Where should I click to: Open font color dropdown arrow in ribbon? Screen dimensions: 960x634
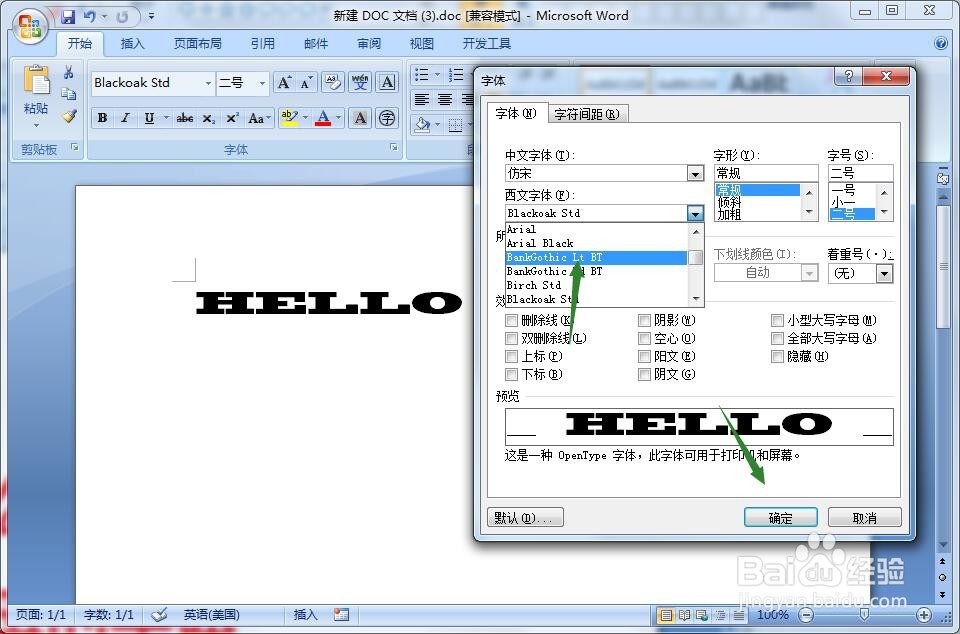click(x=337, y=118)
